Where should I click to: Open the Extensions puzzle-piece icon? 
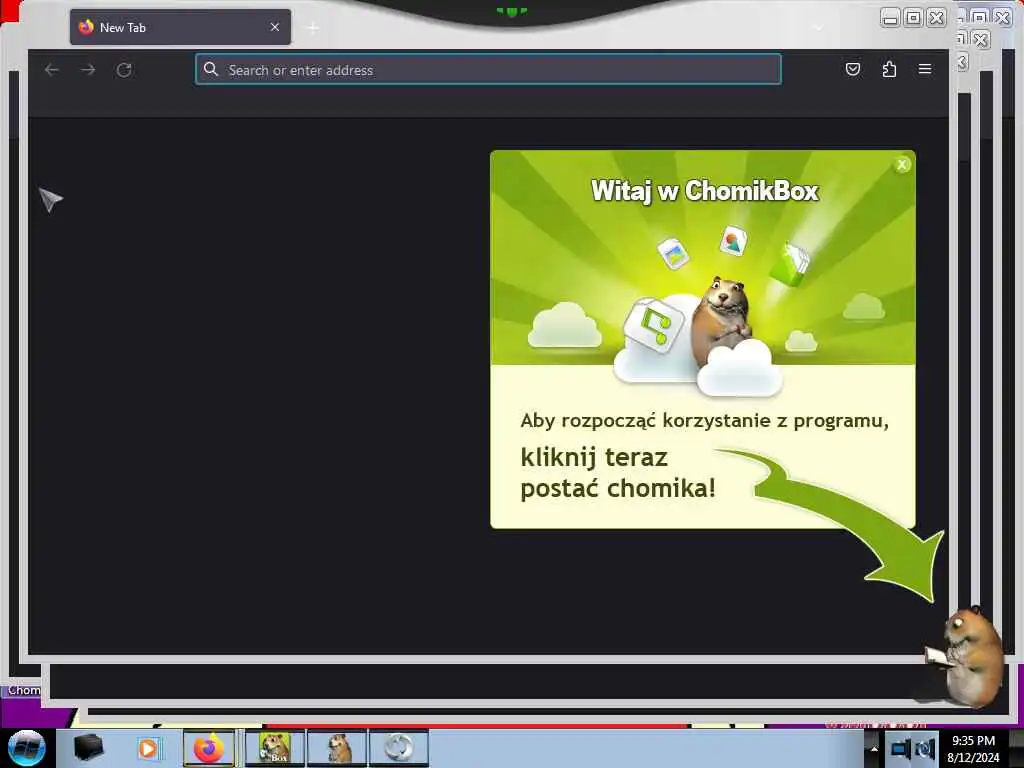click(889, 69)
